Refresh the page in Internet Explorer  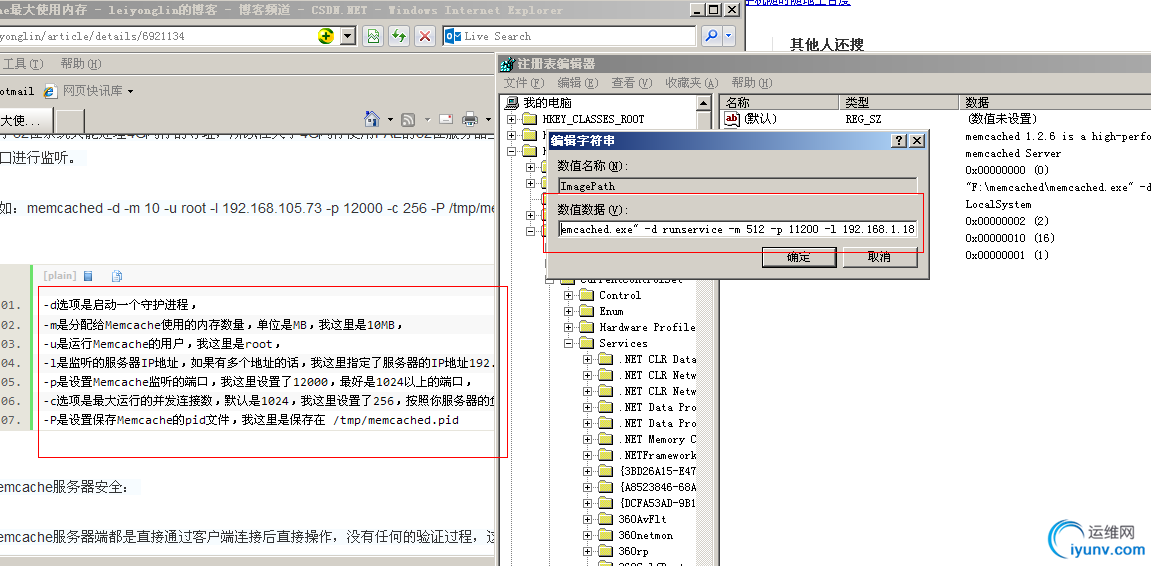pyautogui.click(x=399, y=36)
